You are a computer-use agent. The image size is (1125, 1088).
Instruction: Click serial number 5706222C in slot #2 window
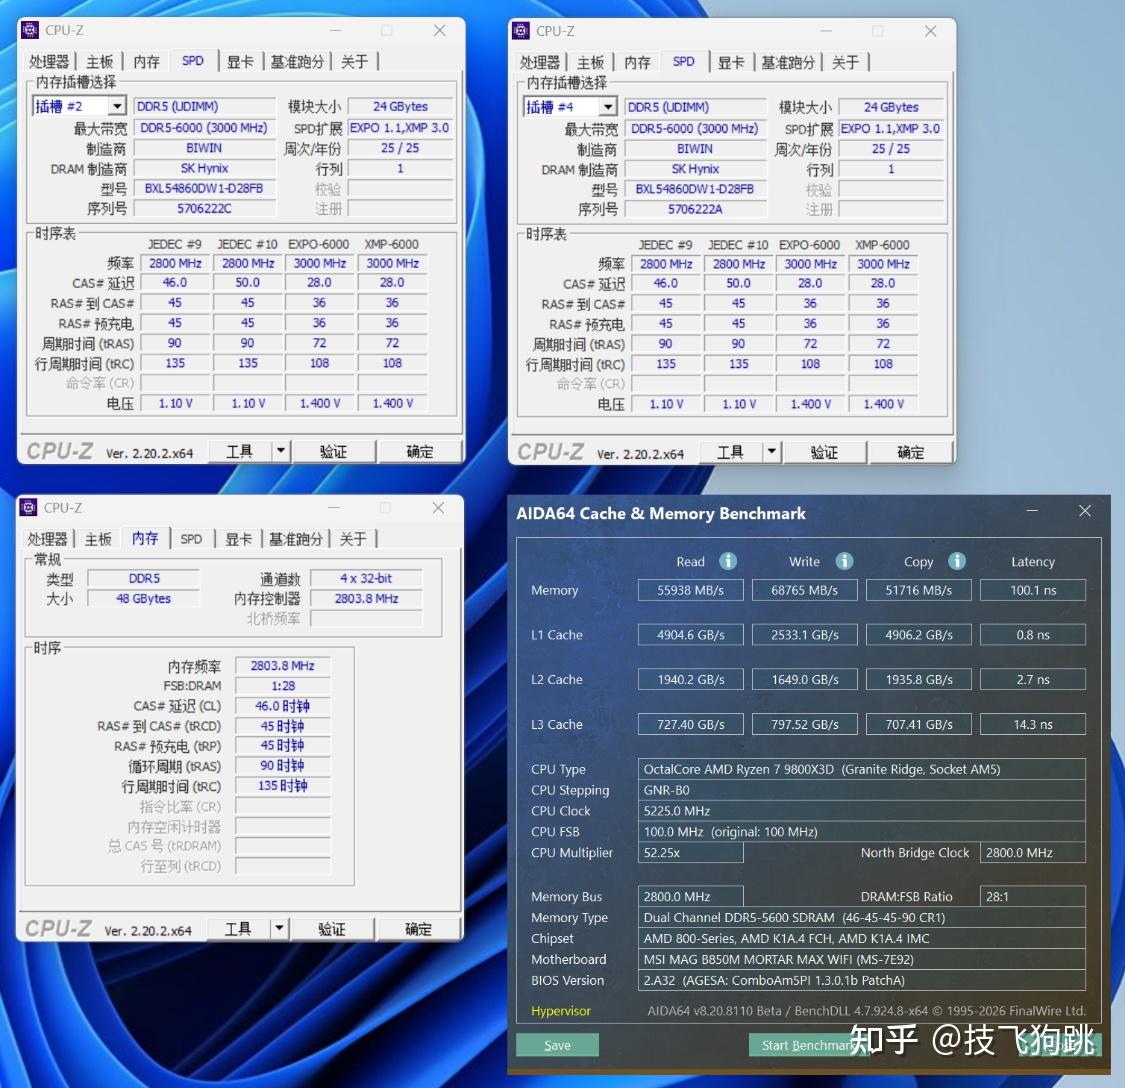tap(204, 208)
